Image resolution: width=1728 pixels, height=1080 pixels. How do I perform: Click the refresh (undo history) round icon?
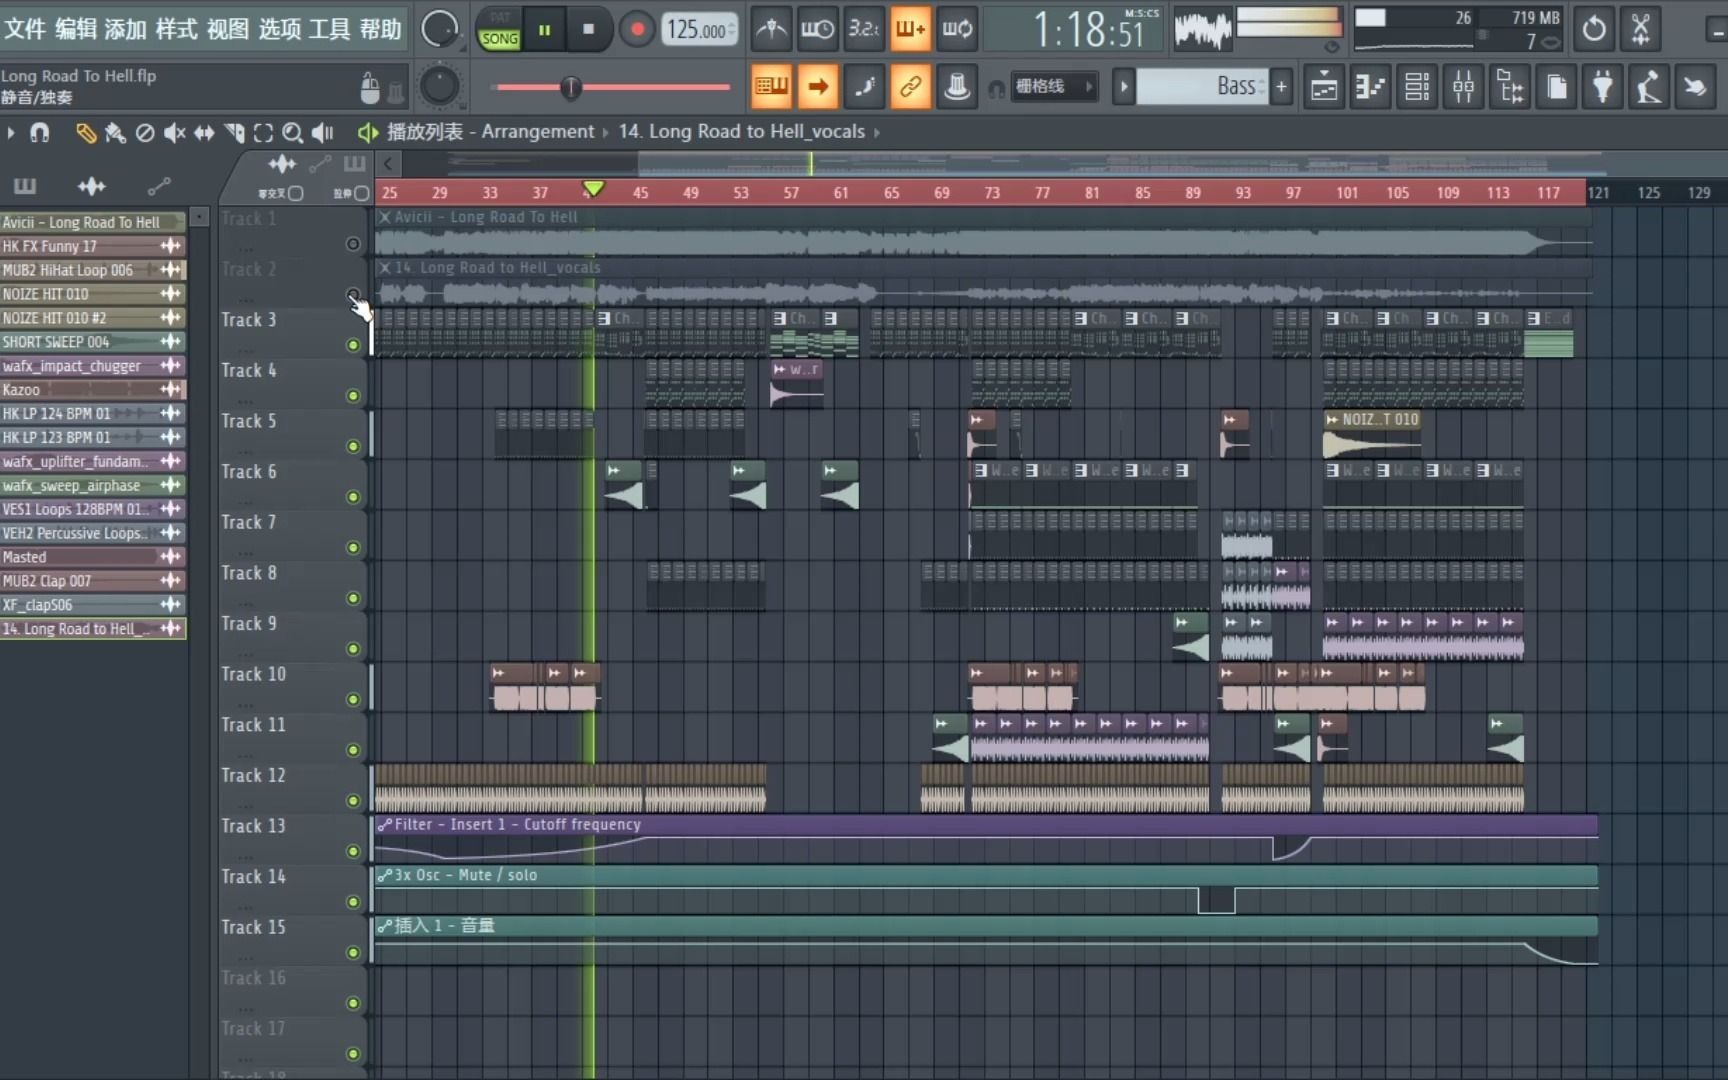(x=1594, y=30)
